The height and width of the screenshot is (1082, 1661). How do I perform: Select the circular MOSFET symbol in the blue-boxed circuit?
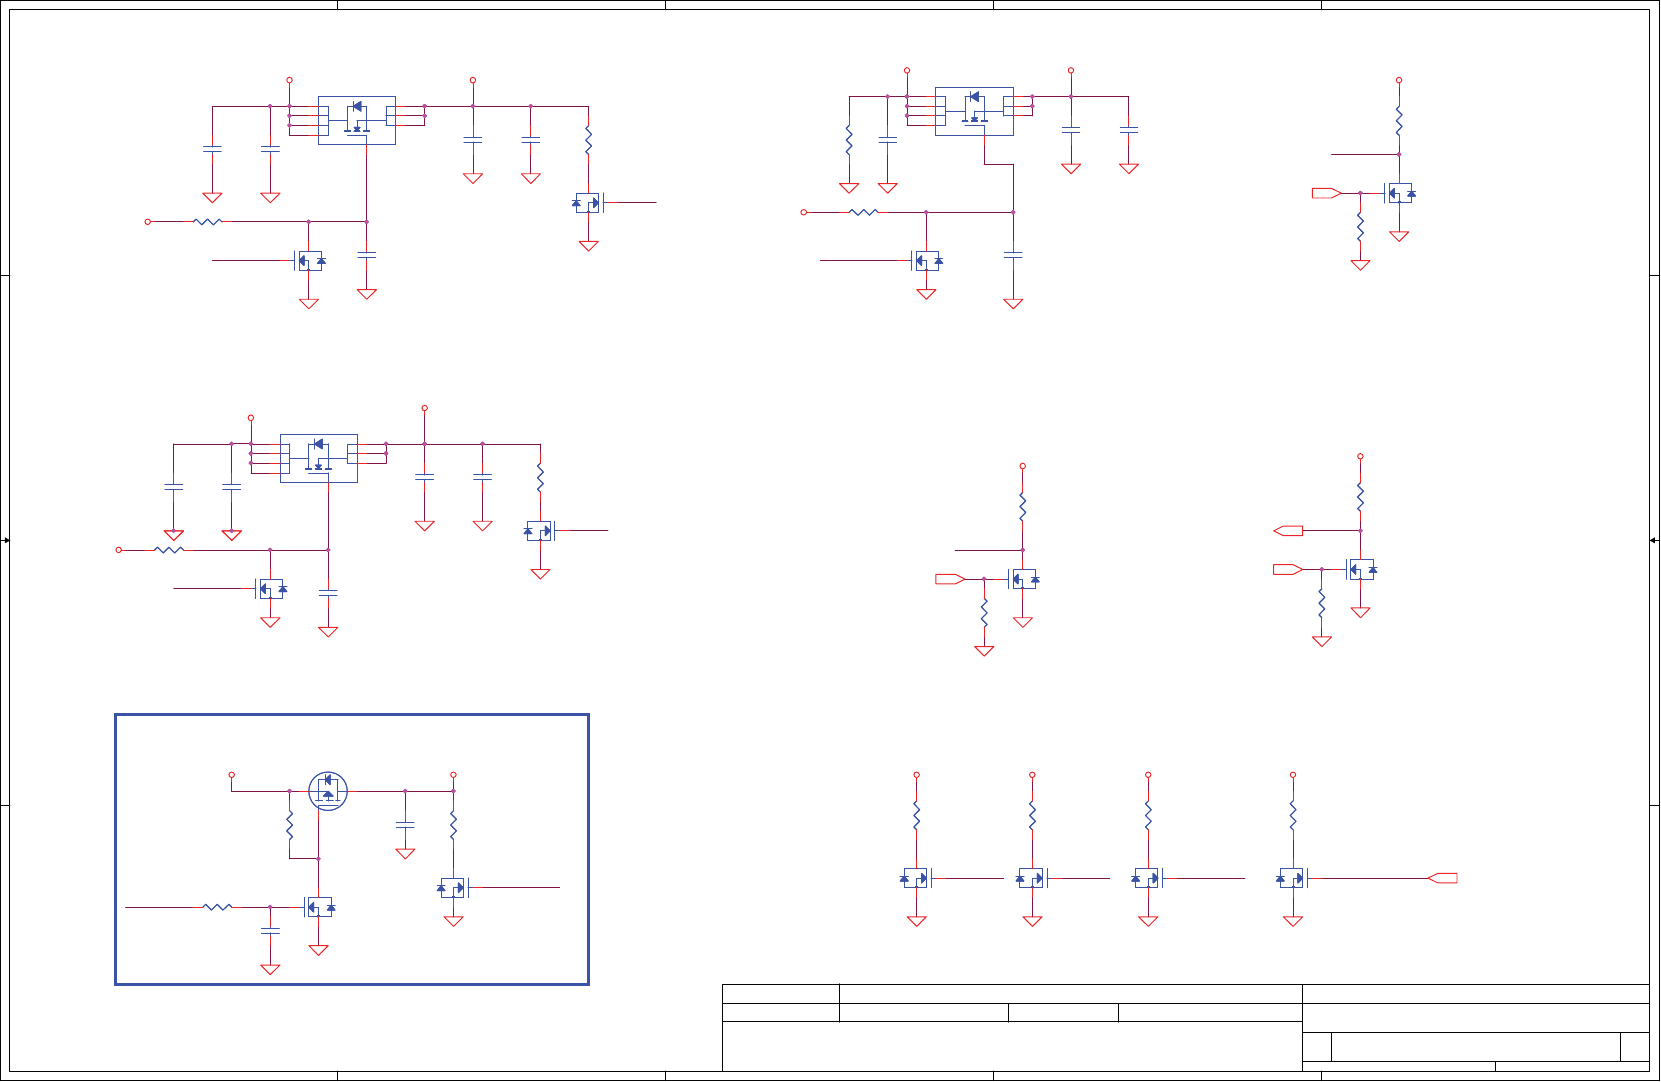point(328,791)
